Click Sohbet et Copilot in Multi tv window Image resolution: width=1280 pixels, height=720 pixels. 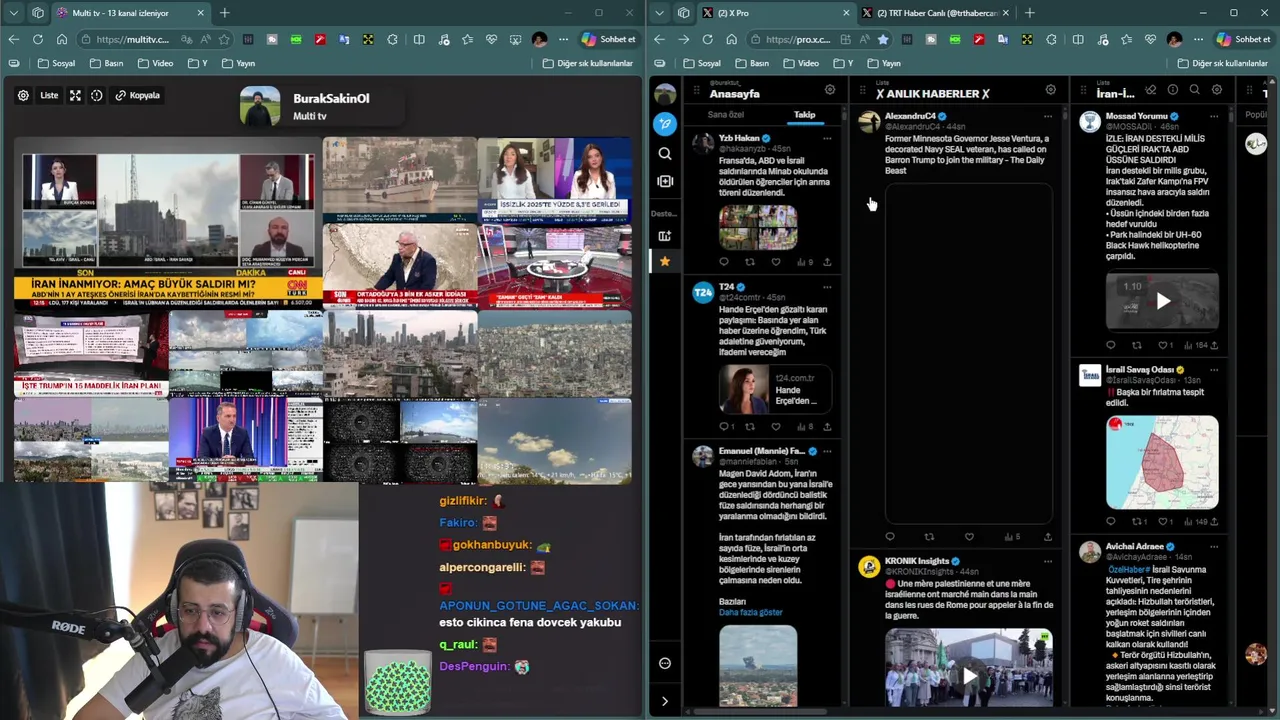pyautogui.click(x=608, y=39)
